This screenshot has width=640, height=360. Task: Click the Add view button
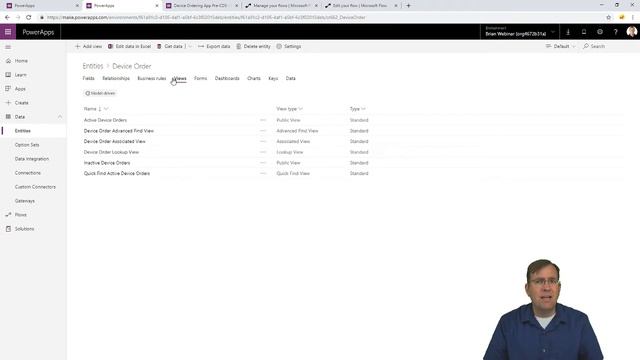pos(88,47)
